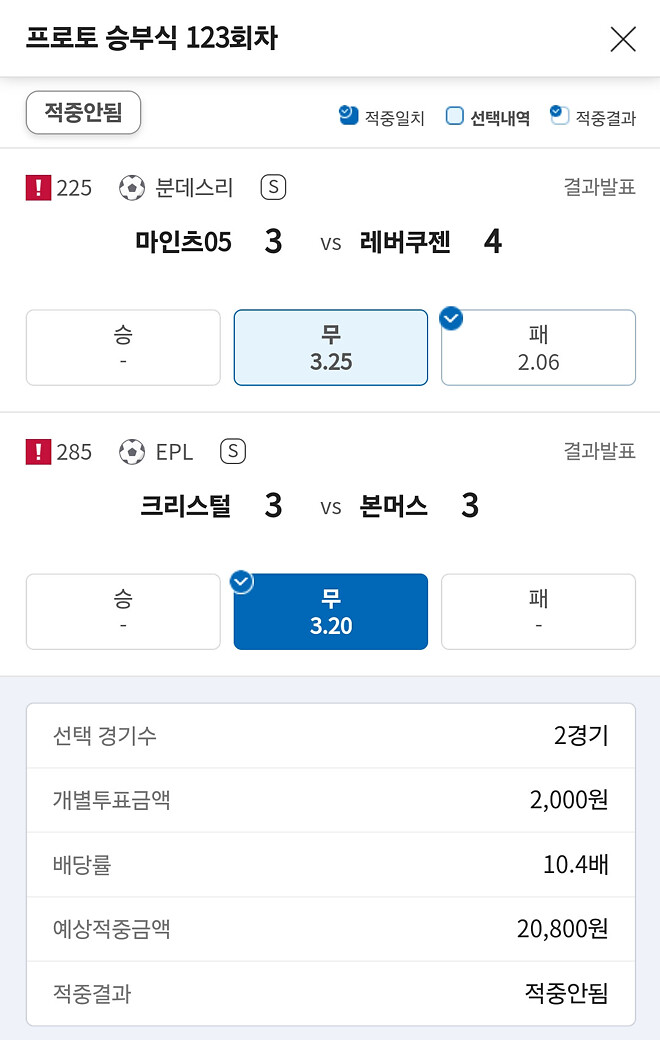The image size is (660, 1040).
Task: Select 무 3.25 option for the Bundesliga match
Action: click(x=330, y=347)
